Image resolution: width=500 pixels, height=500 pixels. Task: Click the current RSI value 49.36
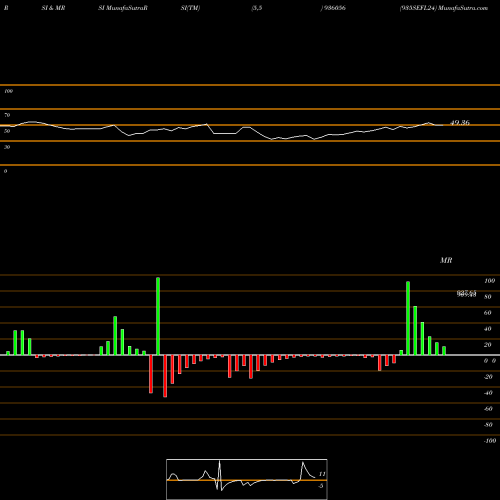click(460, 123)
